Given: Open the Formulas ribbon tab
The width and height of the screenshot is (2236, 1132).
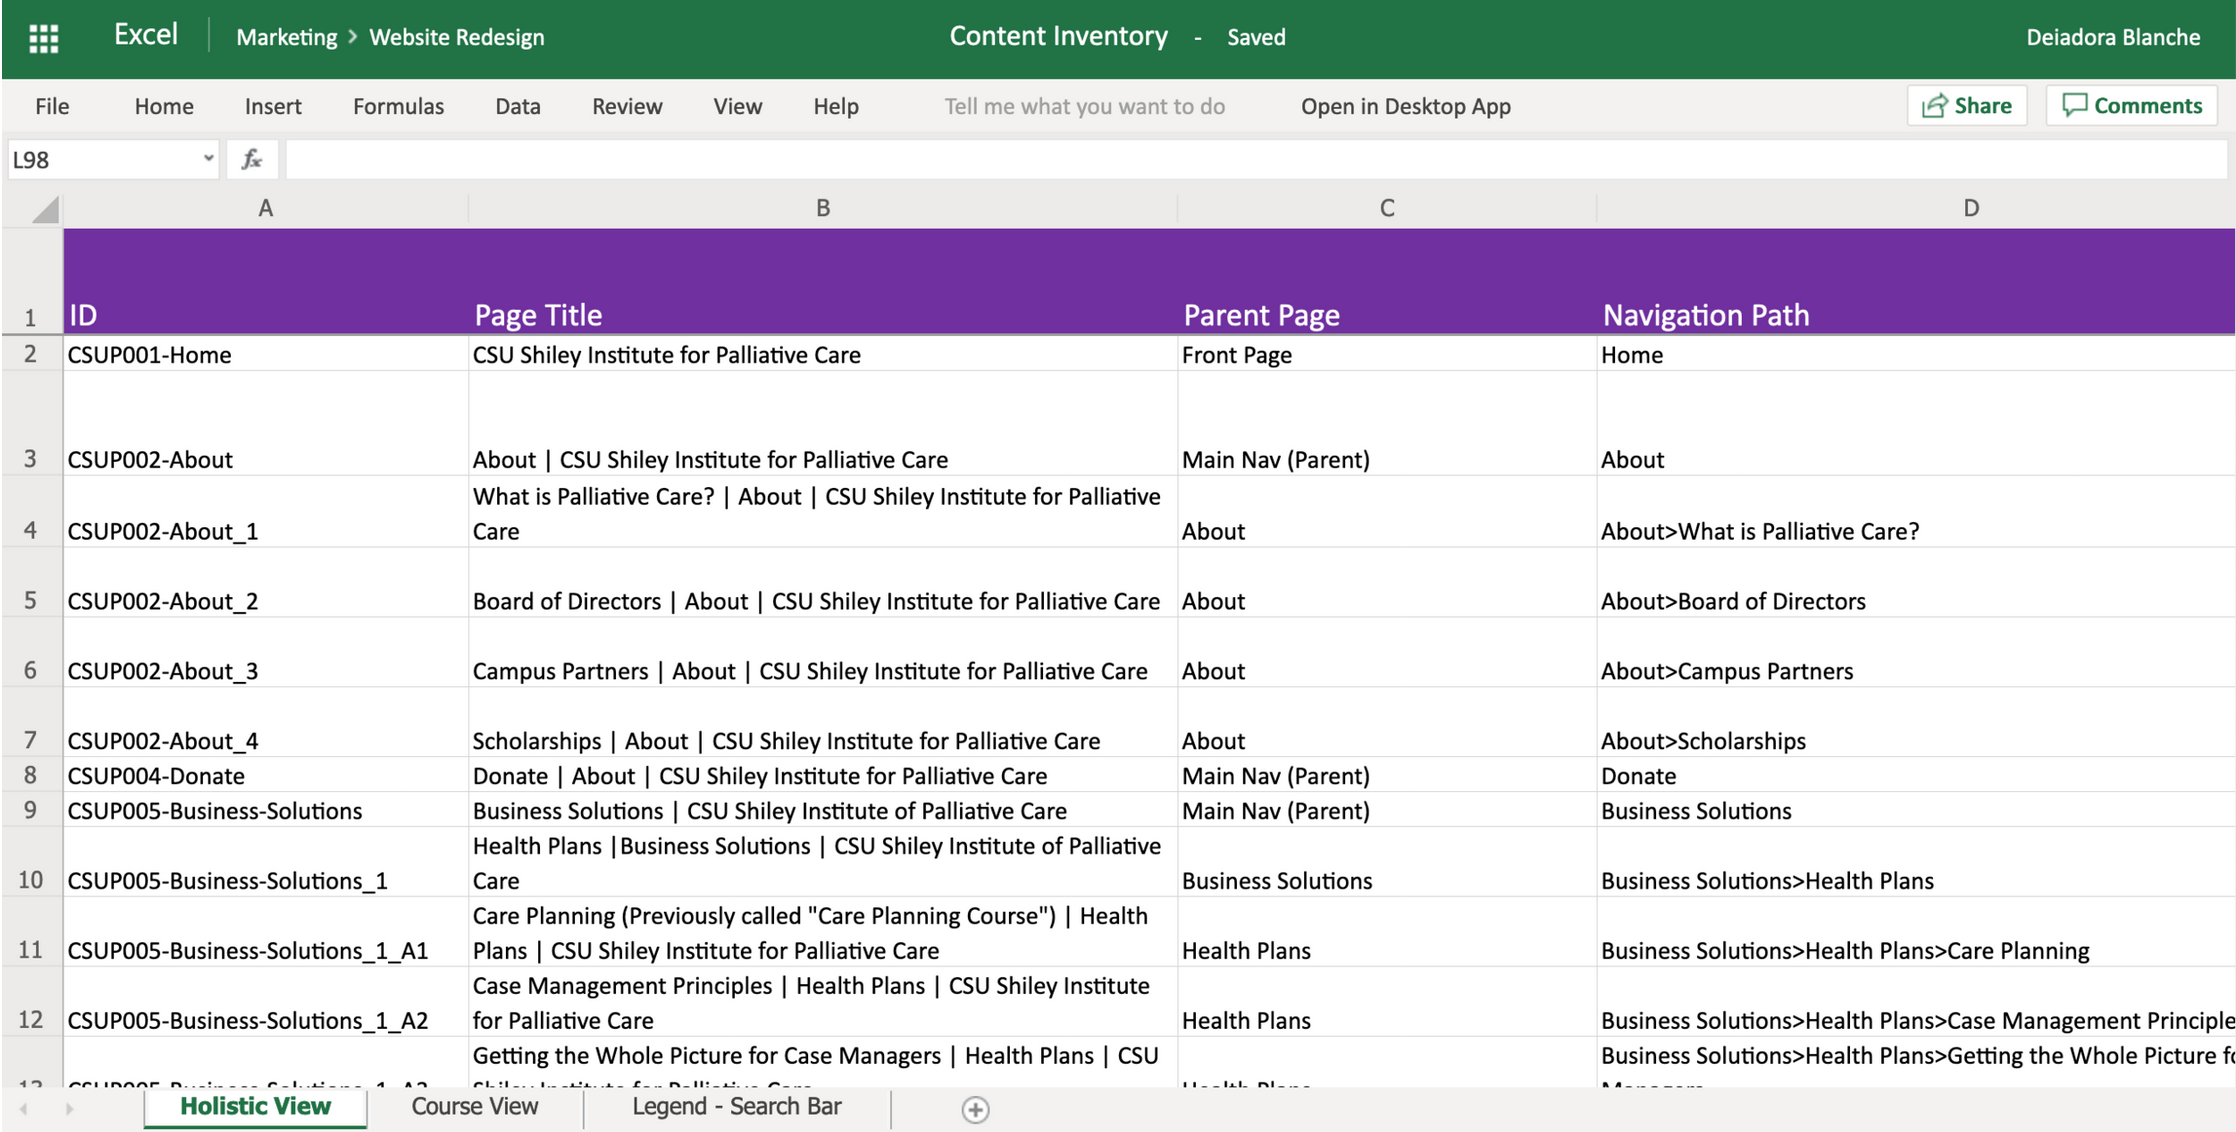Looking at the screenshot, I should (x=398, y=106).
